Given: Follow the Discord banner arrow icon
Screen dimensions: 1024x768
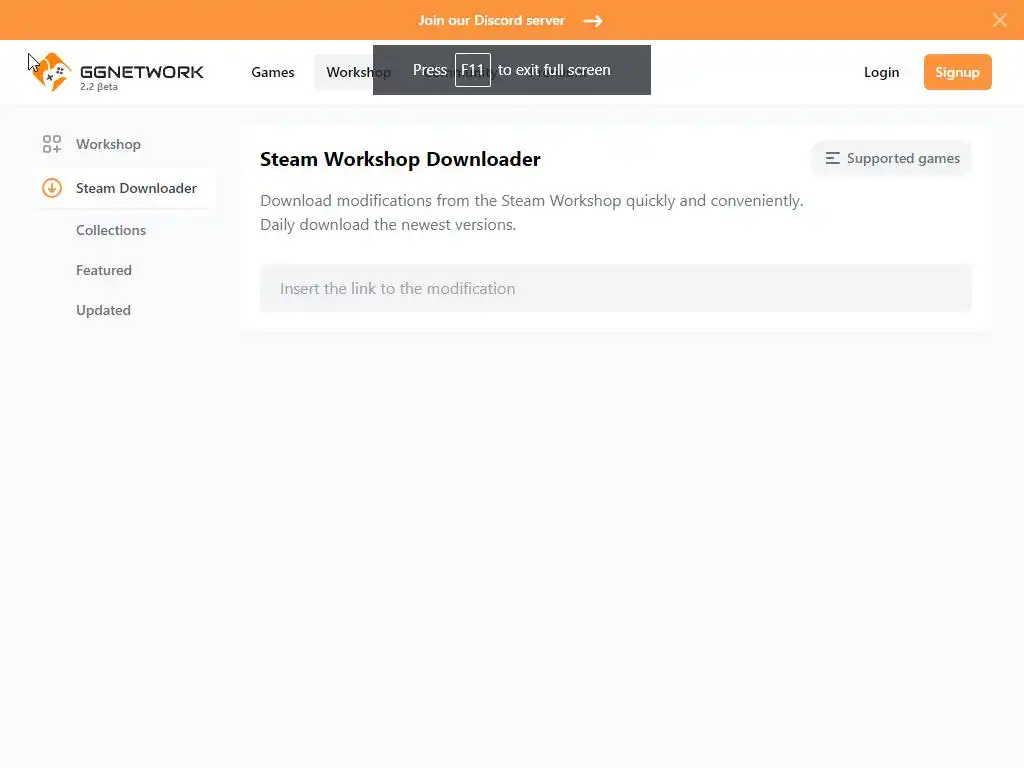Looking at the screenshot, I should point(593,21).
